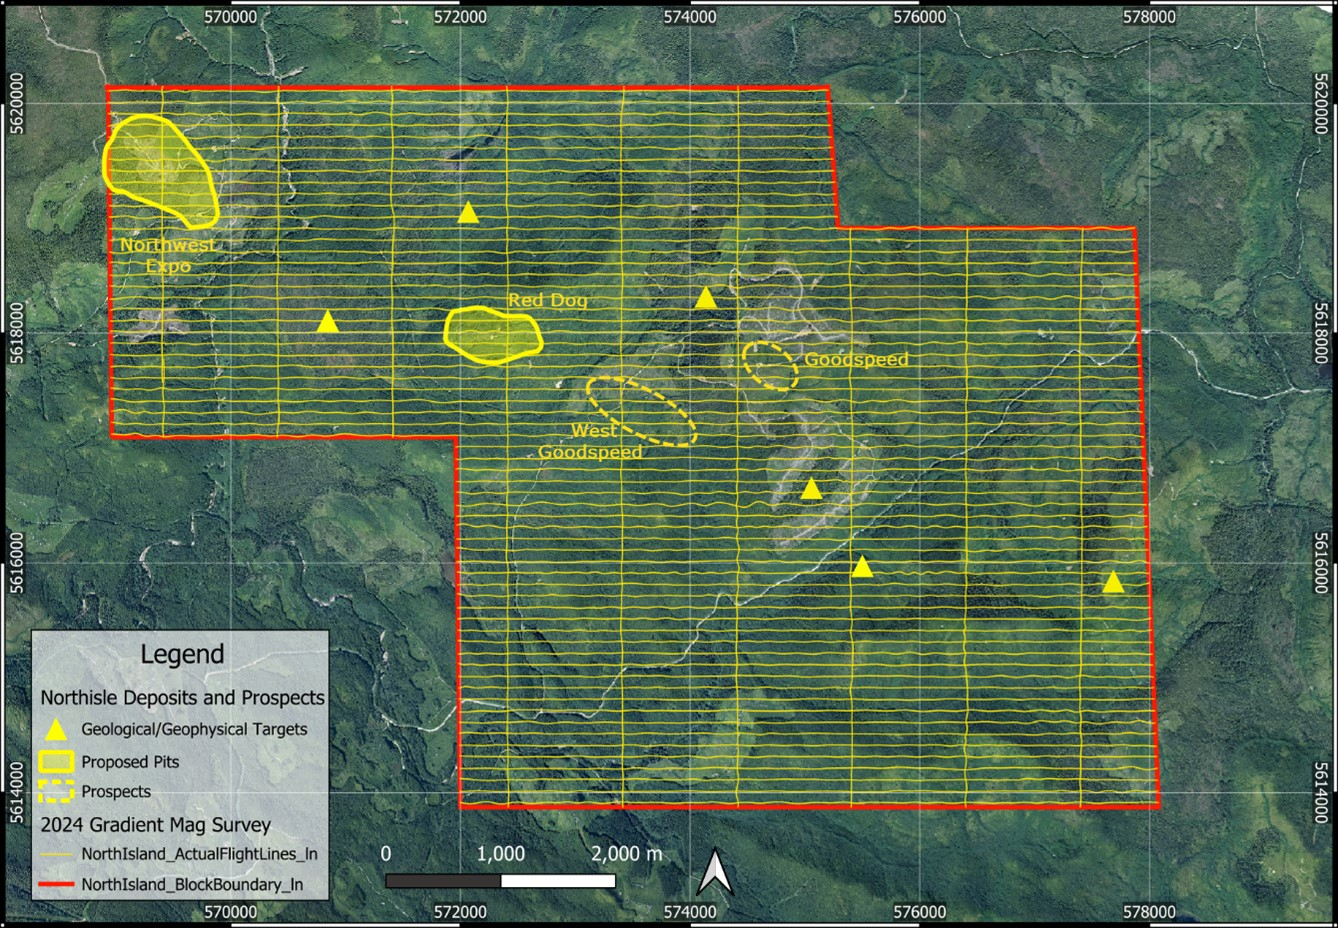The image size is (1338, 928).
Task: Select the northernmost triangle target above Red Dog
Action: 468,213
